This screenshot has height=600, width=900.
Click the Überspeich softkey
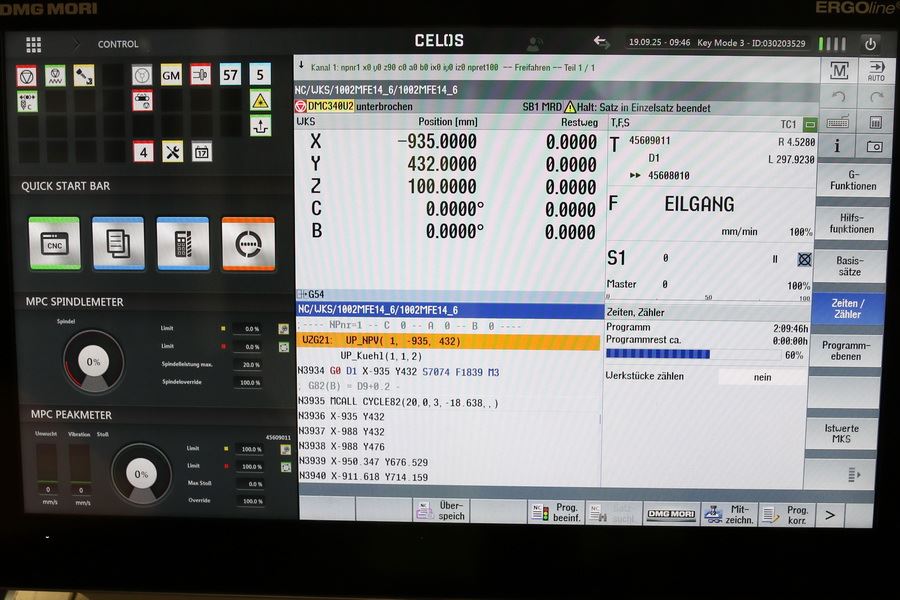click(x=441, y=510)
